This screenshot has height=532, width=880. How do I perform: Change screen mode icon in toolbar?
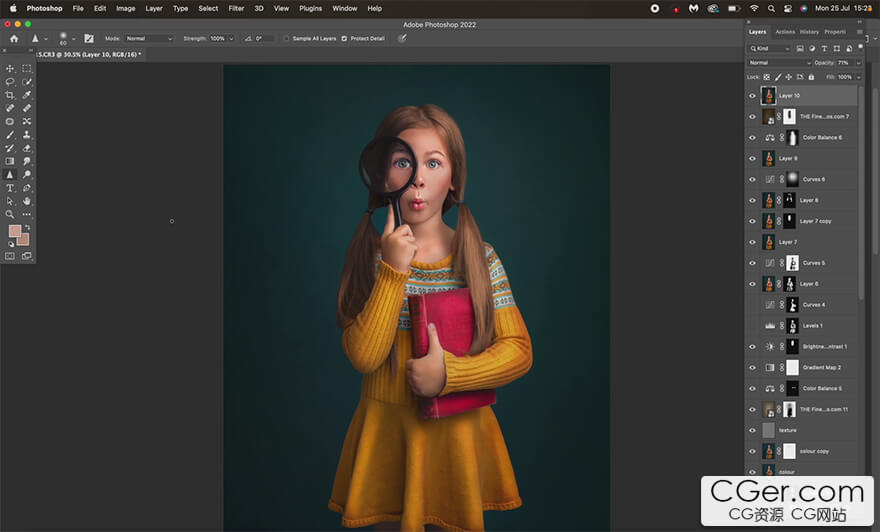tap(26, 256)
